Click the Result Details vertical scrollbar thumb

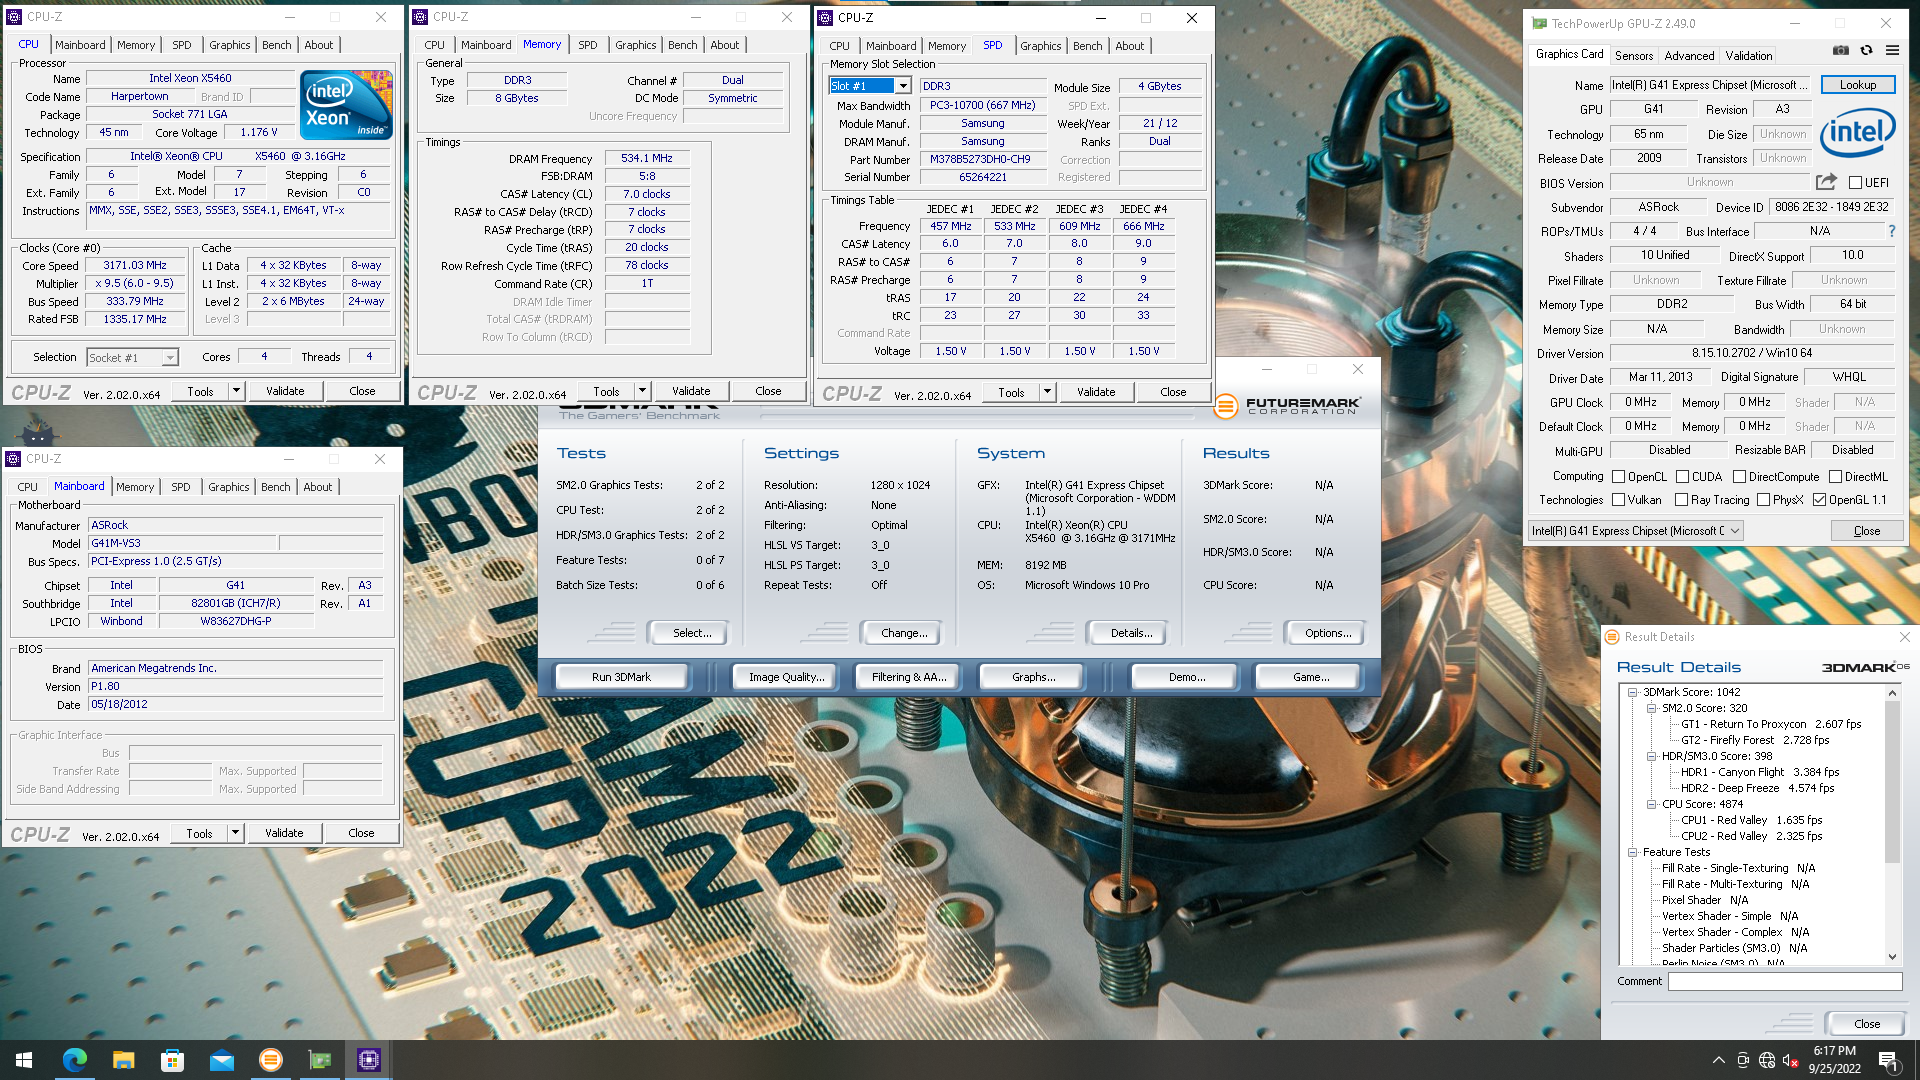coord(1892,781)
